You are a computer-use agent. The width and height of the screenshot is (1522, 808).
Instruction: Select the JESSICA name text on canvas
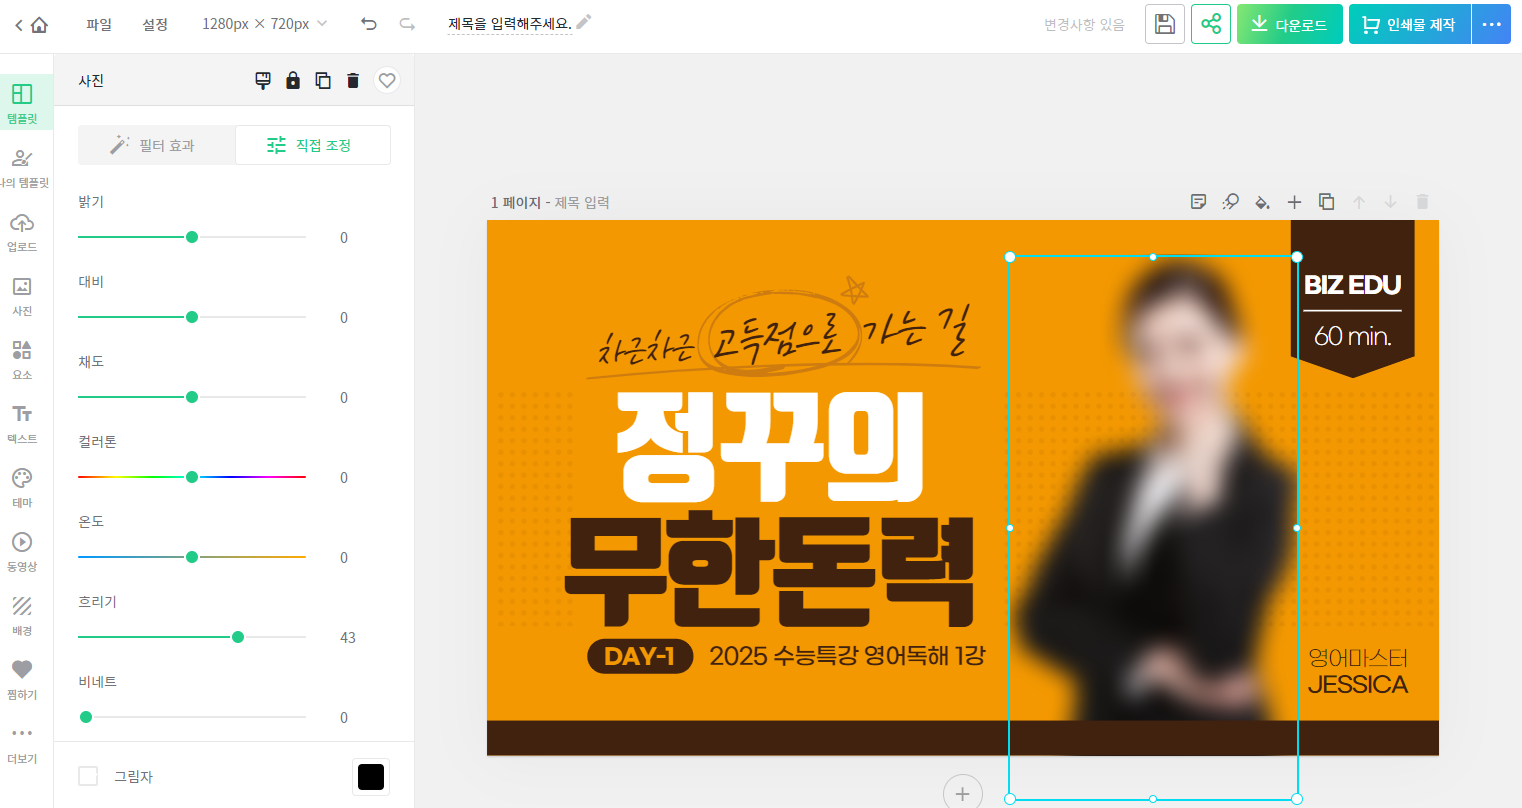(x=1358, y=685)
